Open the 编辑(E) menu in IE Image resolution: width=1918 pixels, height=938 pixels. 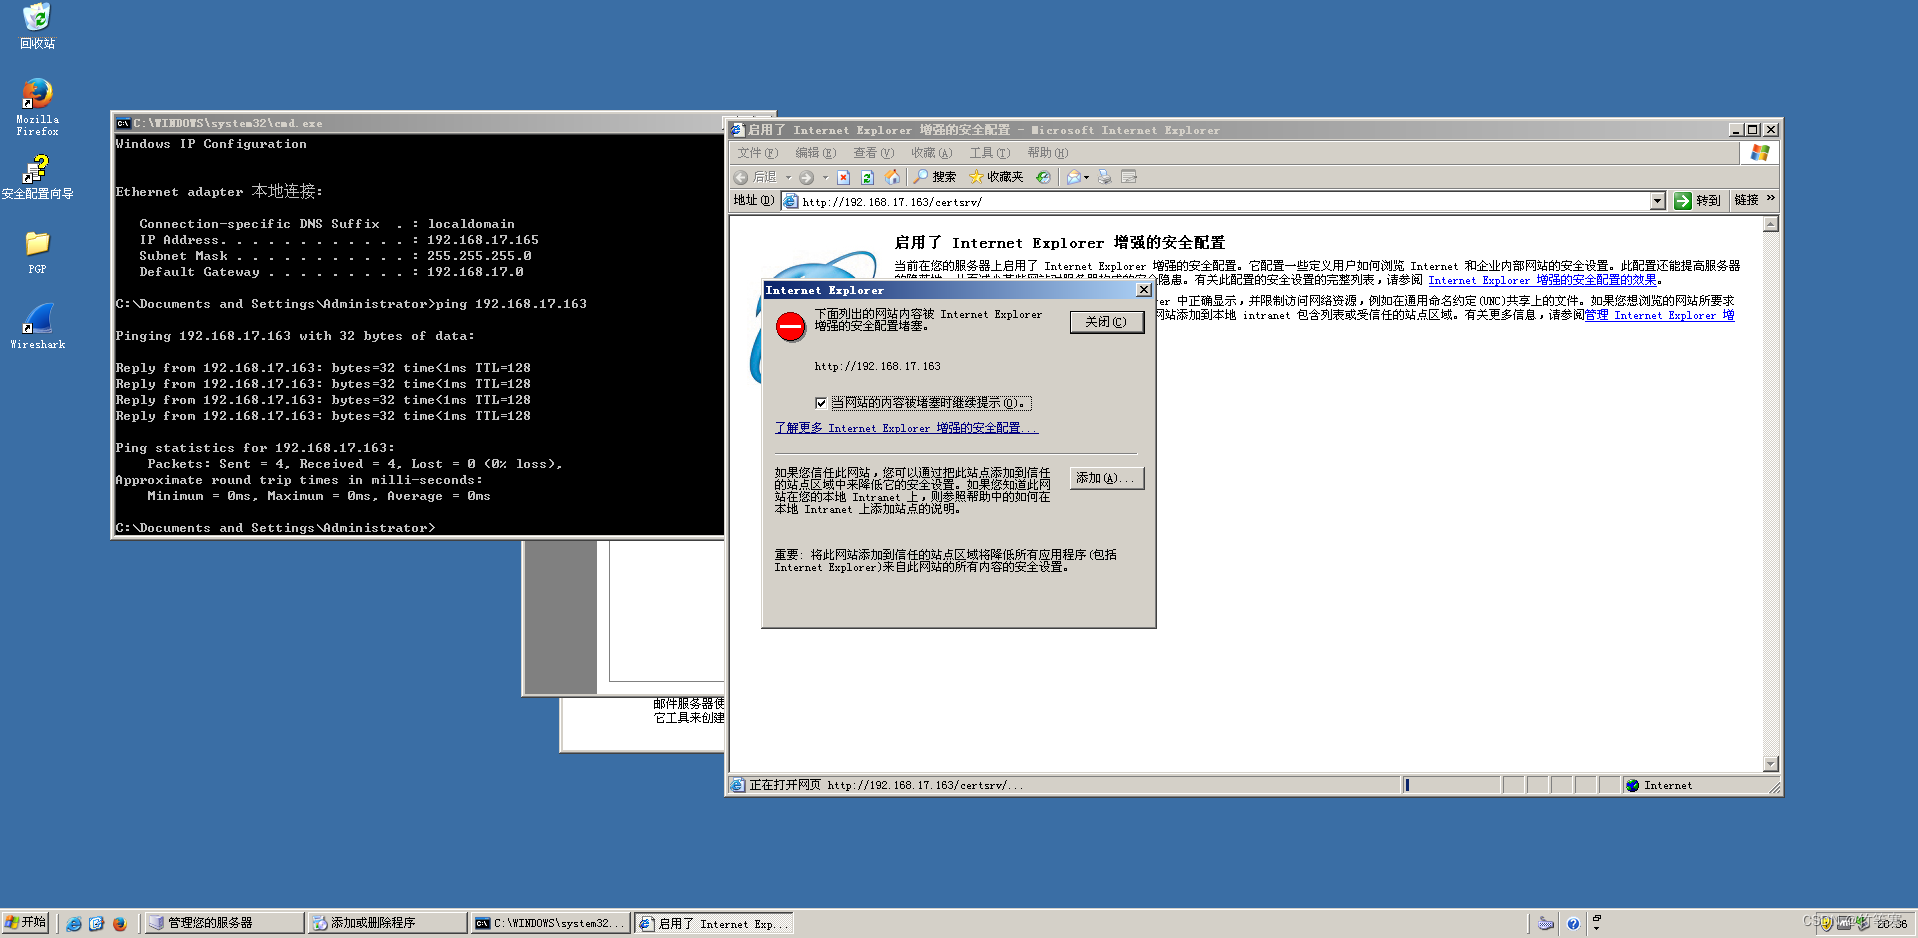pyautogui.click(x=815, y=153)
